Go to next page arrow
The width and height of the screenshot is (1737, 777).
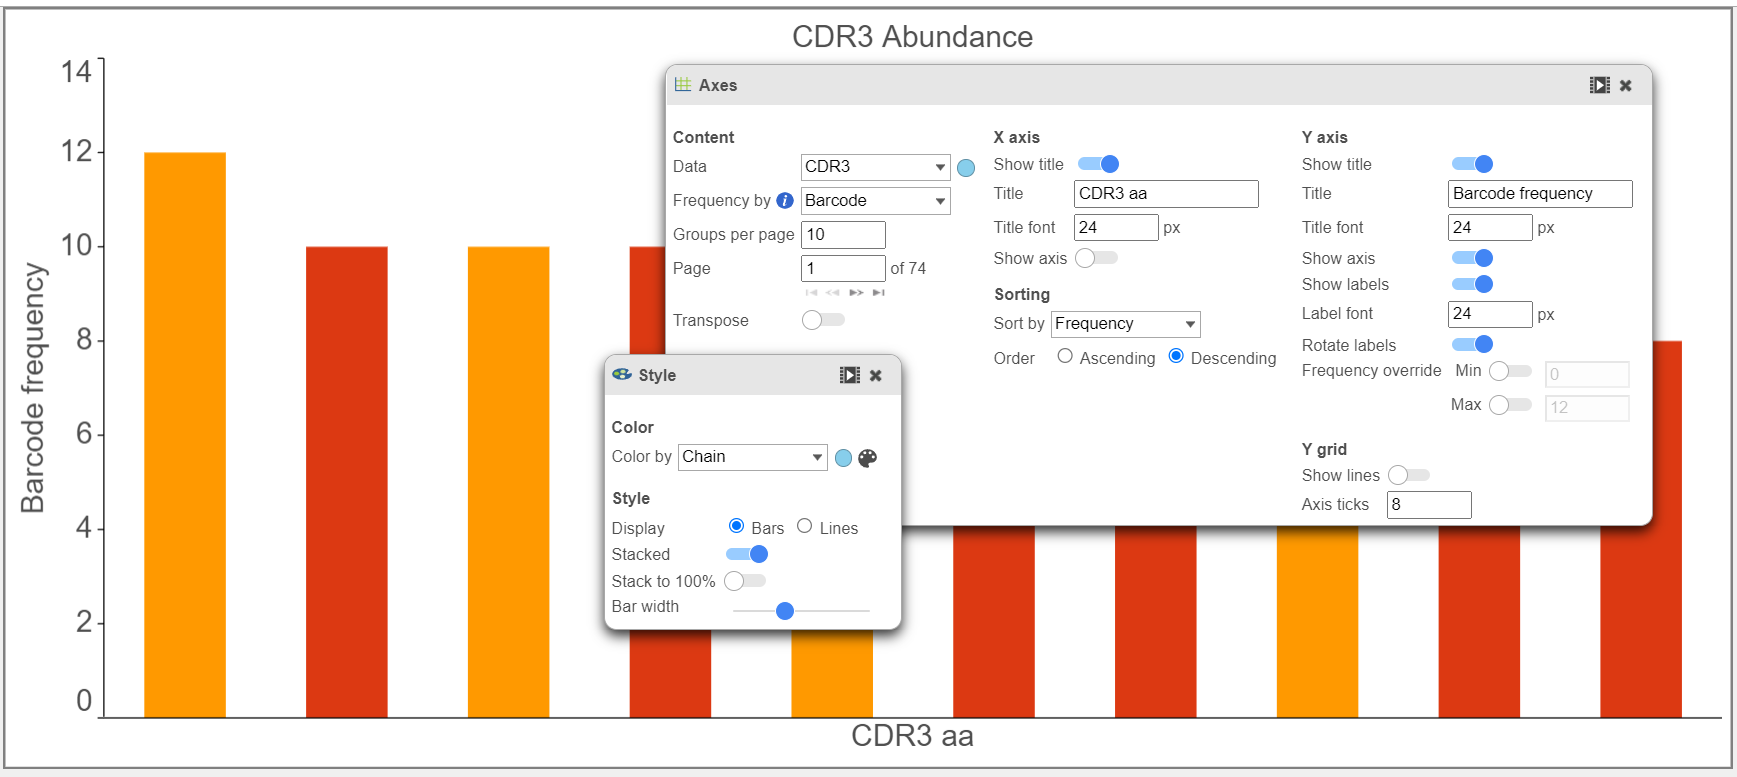[856, 293]
